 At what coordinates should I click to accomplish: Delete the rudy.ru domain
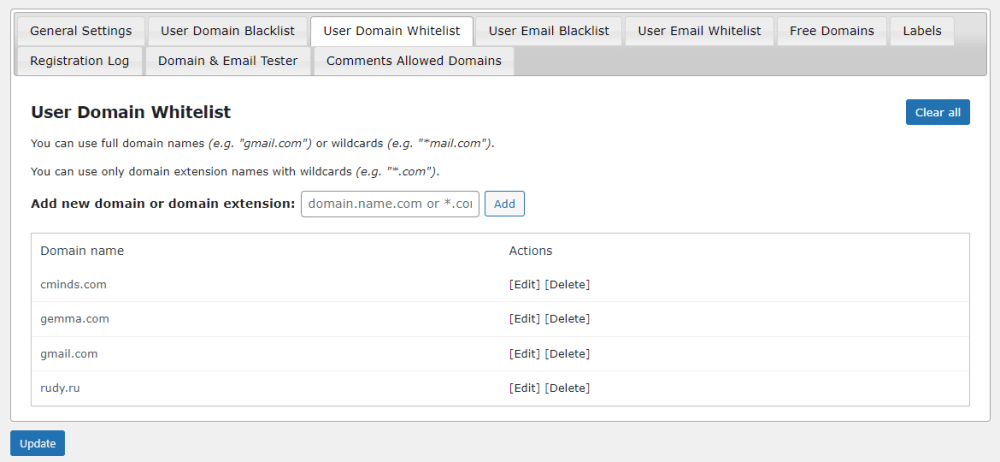567,388
